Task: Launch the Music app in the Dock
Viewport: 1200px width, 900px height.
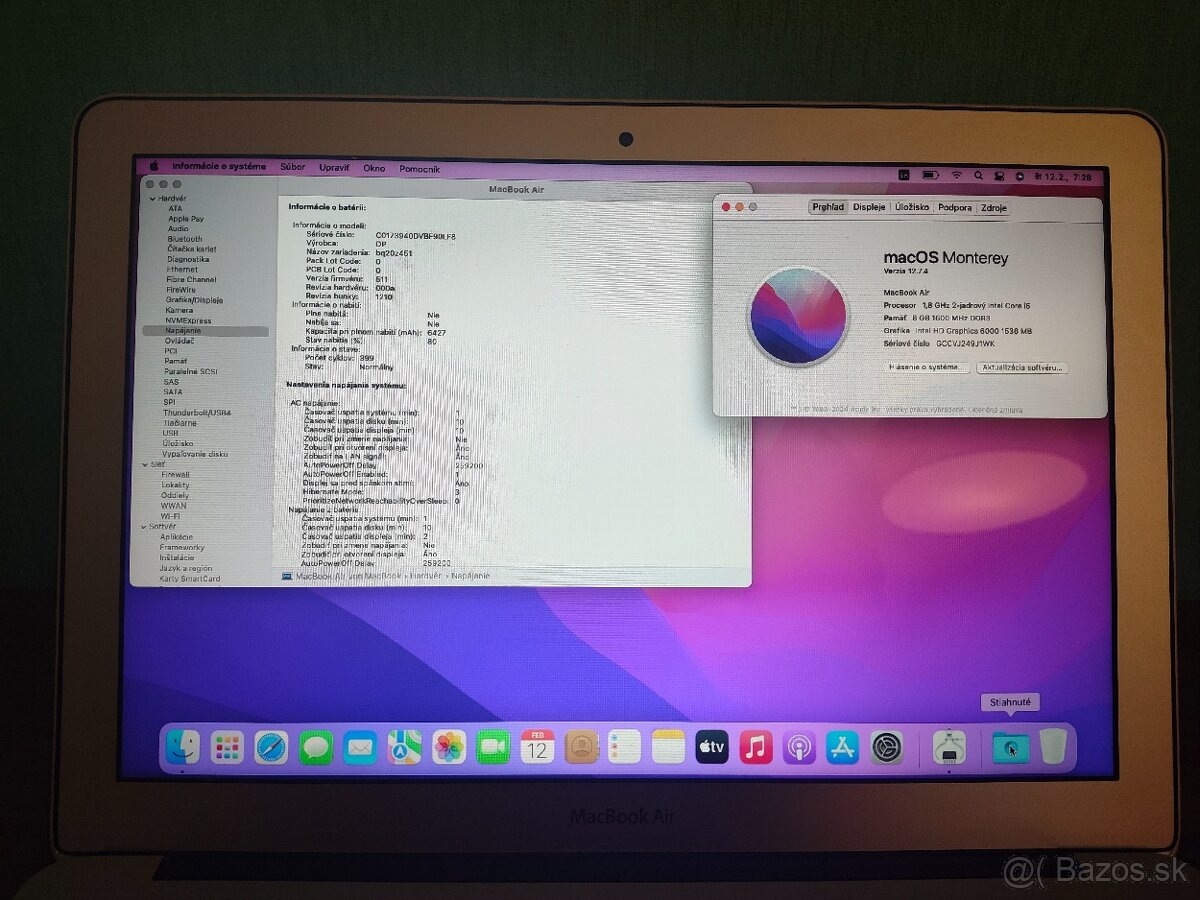Action: (755, 747)
